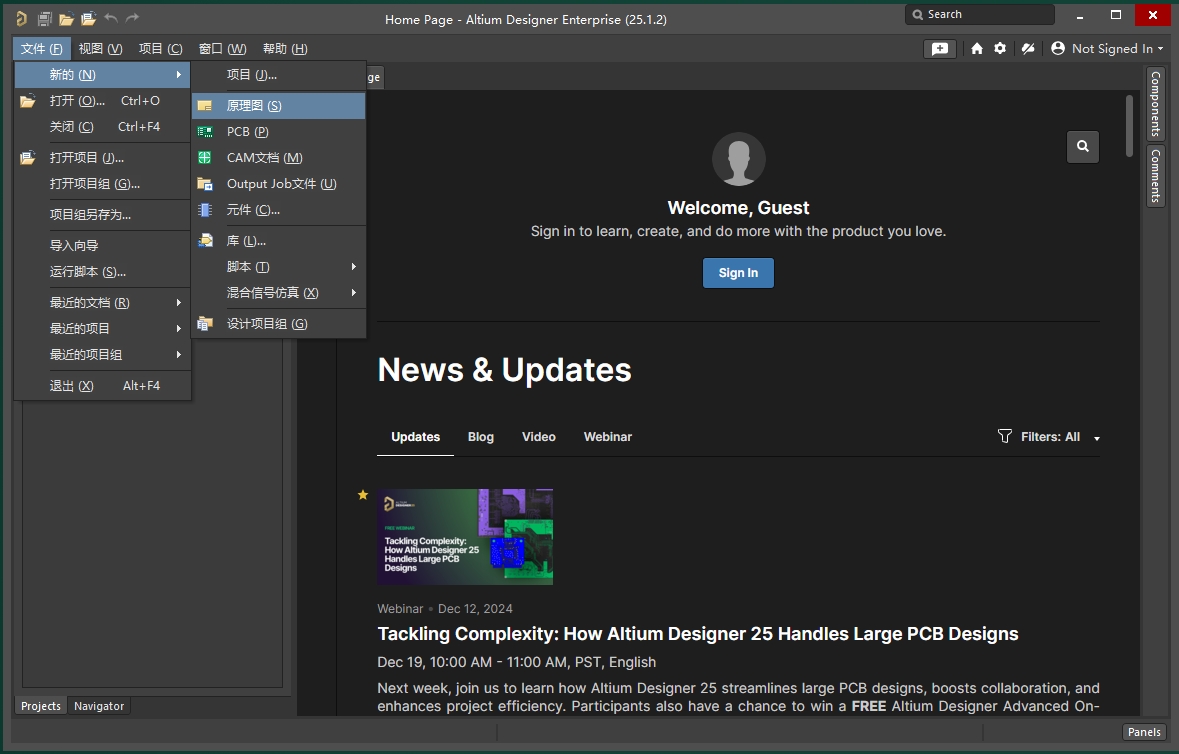The image size is (1179, 754).
Task: Select 打开项目组 (G)... entry
Action: pos(102,184)
